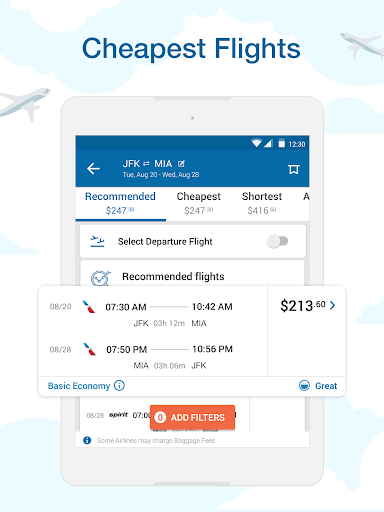Viewport: 384px width, 512px height.
Task: Click the smiley face icon near Great
Action: point(304,386)
